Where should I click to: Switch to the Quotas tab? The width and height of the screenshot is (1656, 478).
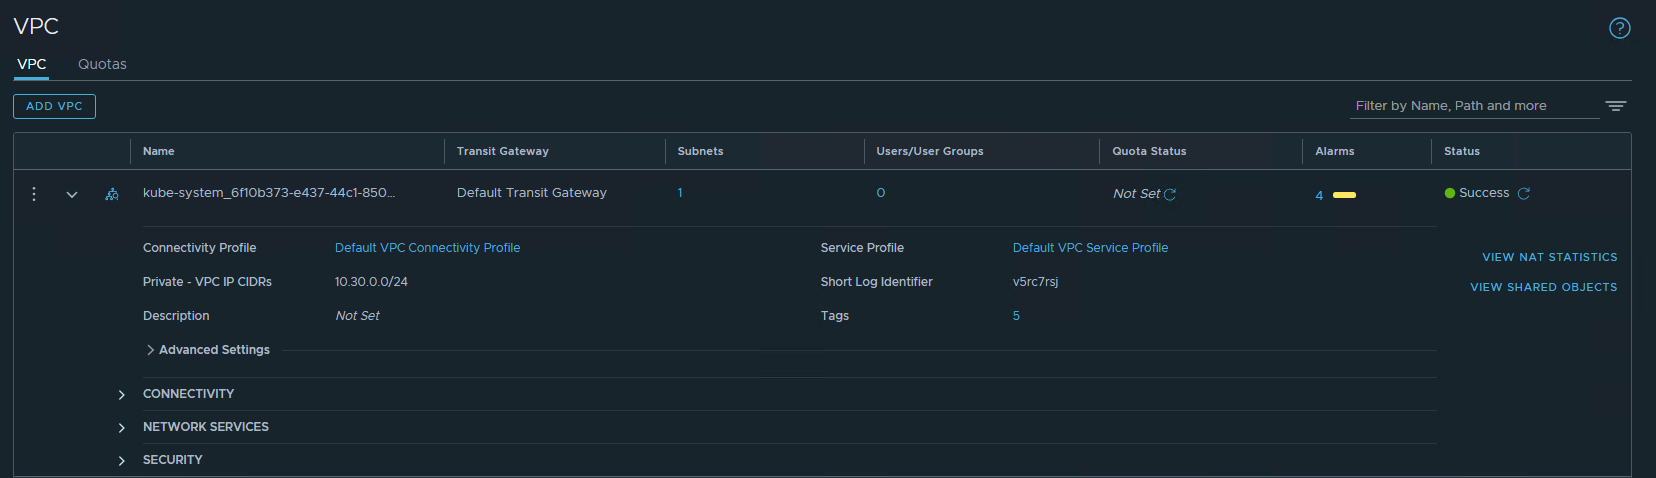[x=102, y=64]
